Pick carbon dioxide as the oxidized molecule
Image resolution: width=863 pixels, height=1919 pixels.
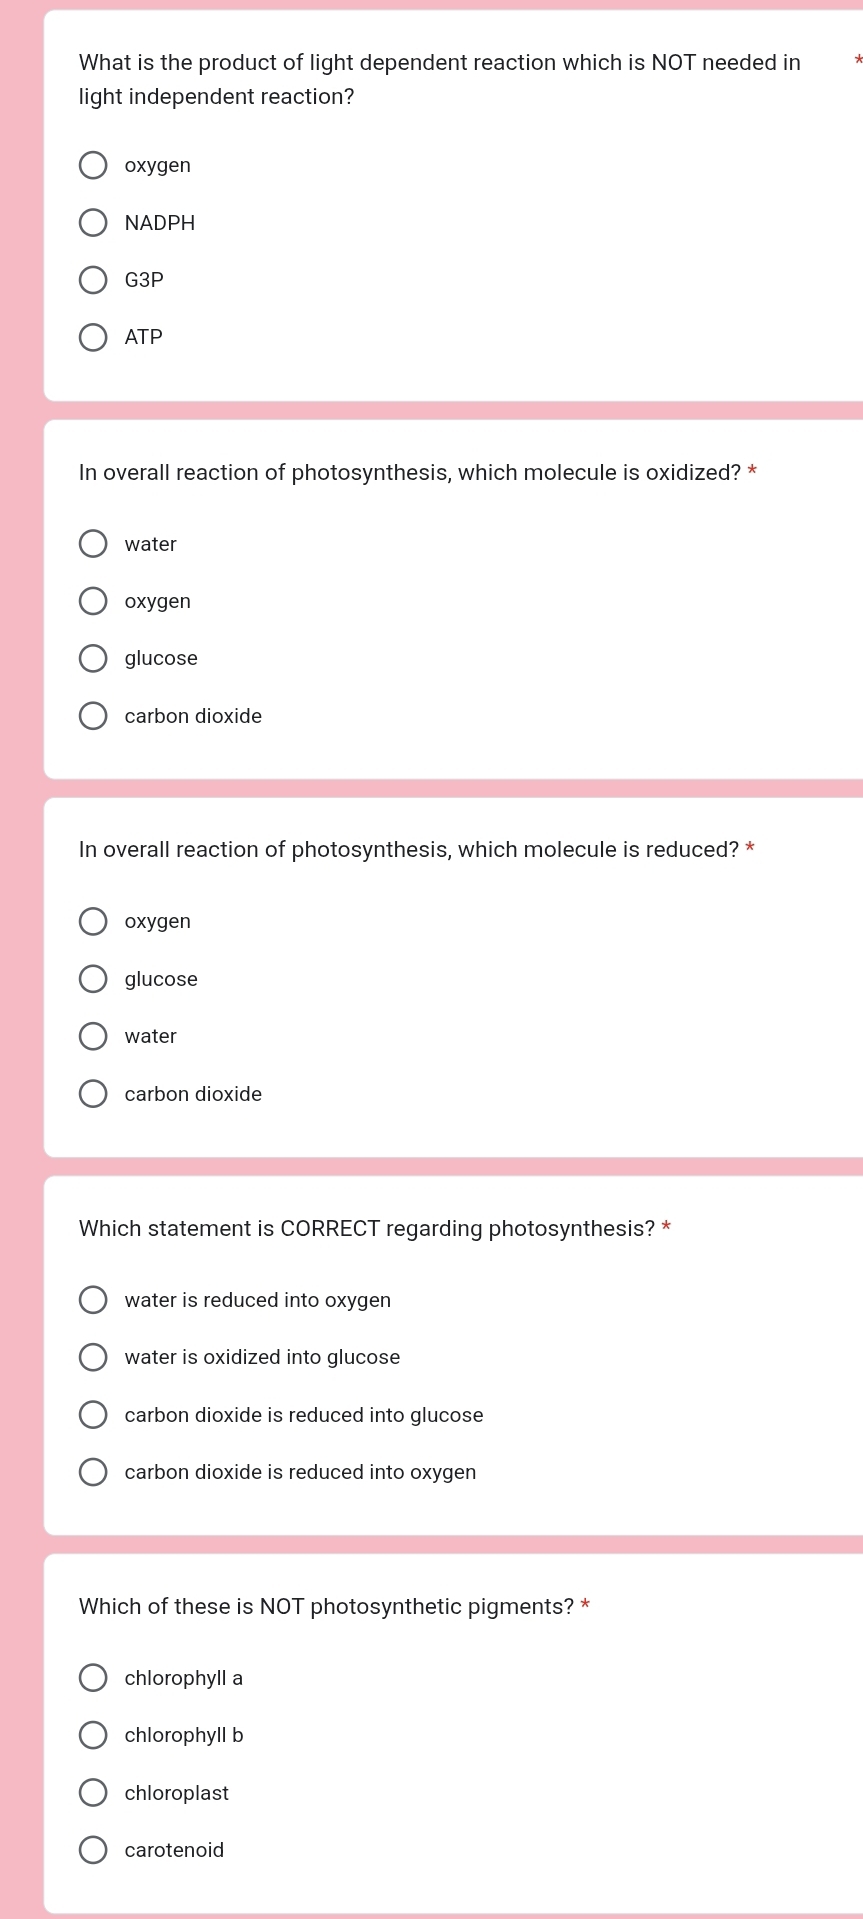[x=93, y=716]
